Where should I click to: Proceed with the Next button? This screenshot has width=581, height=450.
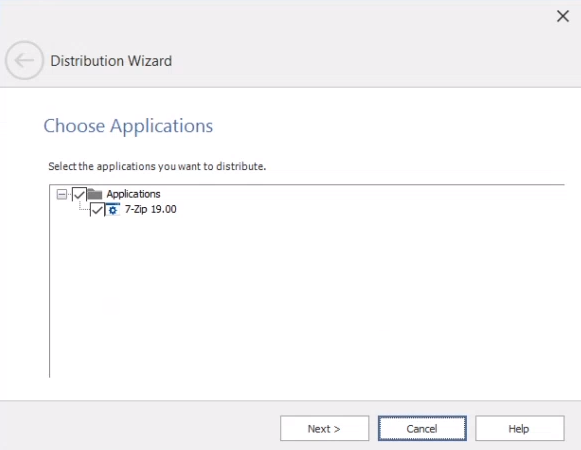[325, 429]
